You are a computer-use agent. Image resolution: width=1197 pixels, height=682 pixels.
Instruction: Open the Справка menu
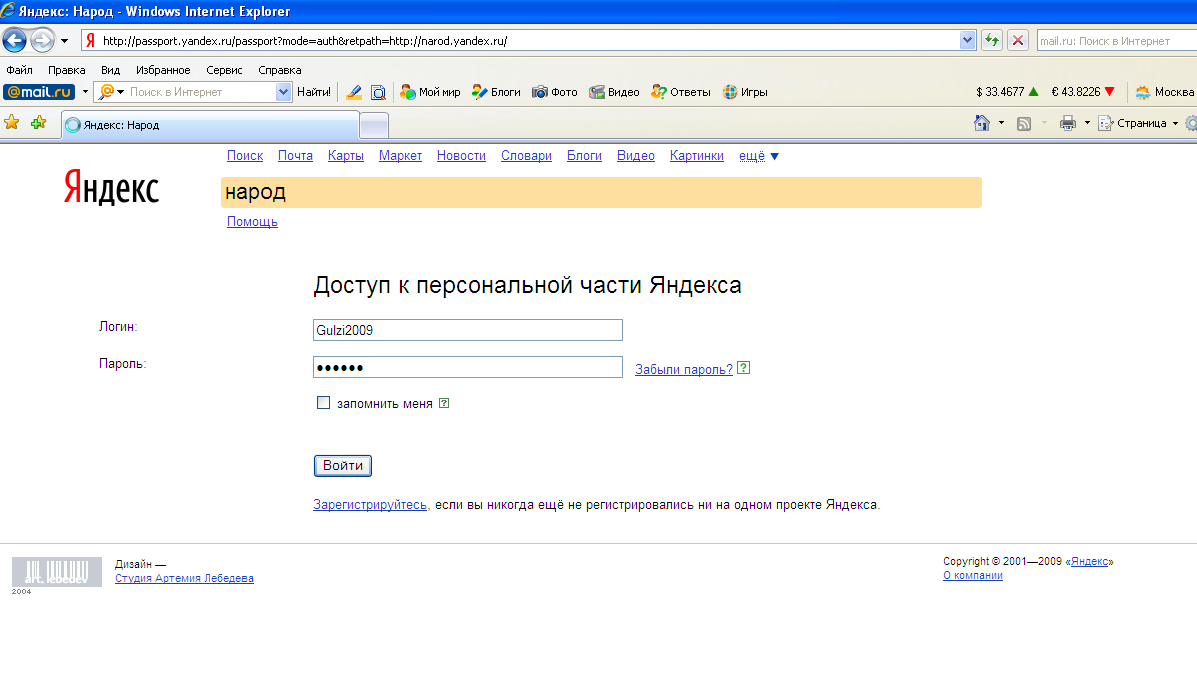[x=279, y=69]
